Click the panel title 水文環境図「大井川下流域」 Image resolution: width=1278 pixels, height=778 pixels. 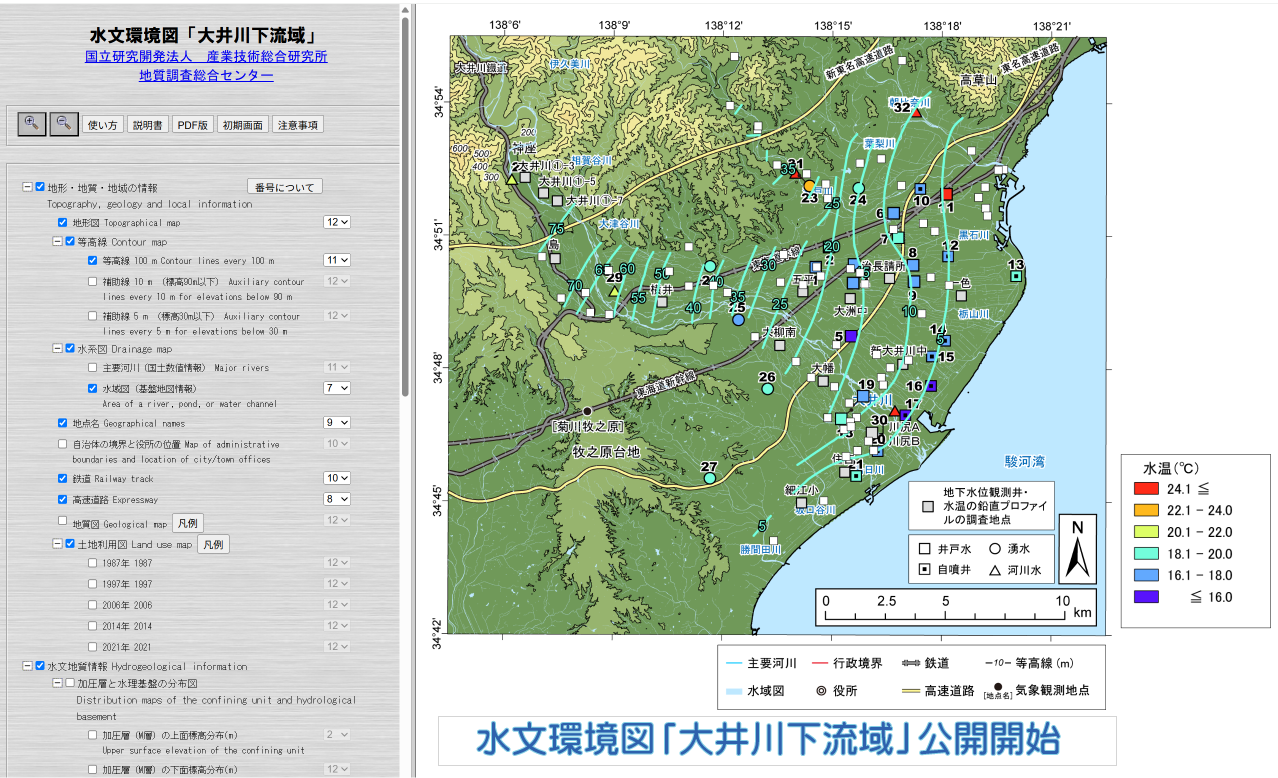(x=206, y=35)
